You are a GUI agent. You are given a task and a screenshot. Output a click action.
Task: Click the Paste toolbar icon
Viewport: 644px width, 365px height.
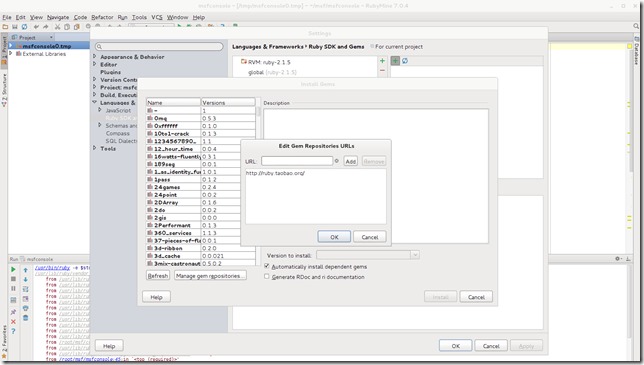pos(76,27)
